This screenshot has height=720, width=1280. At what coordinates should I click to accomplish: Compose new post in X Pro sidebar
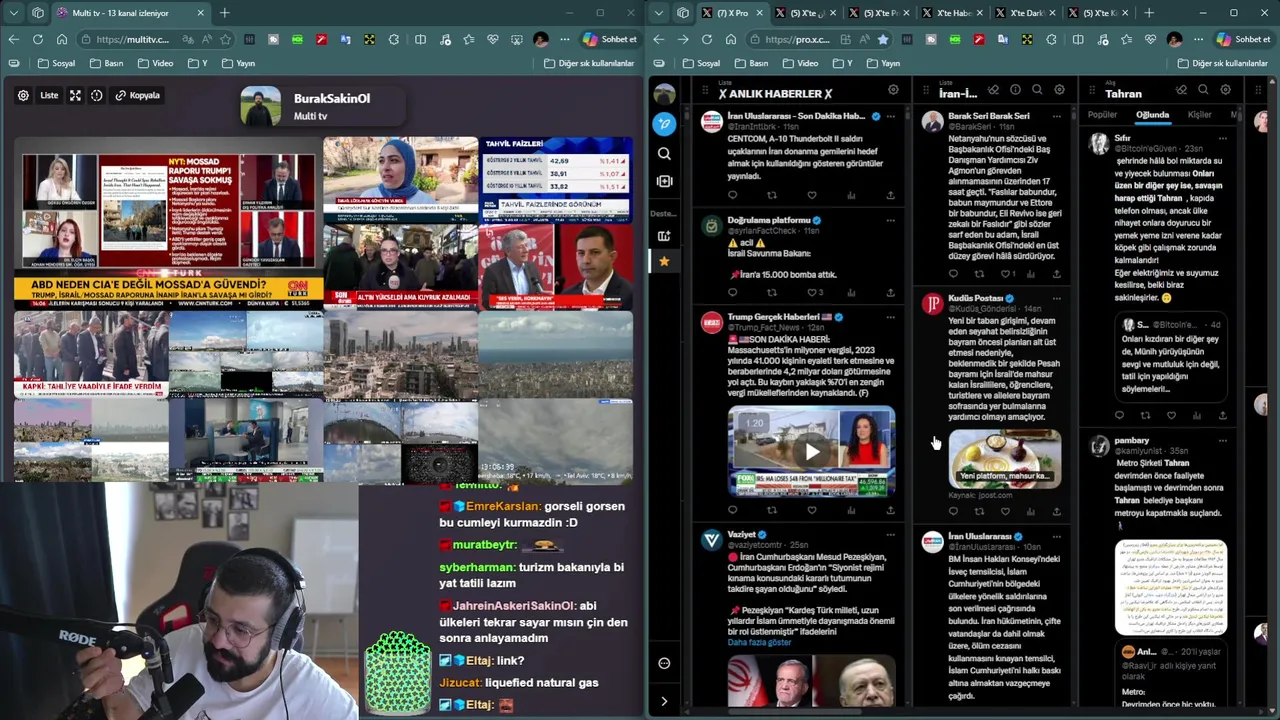664,124
